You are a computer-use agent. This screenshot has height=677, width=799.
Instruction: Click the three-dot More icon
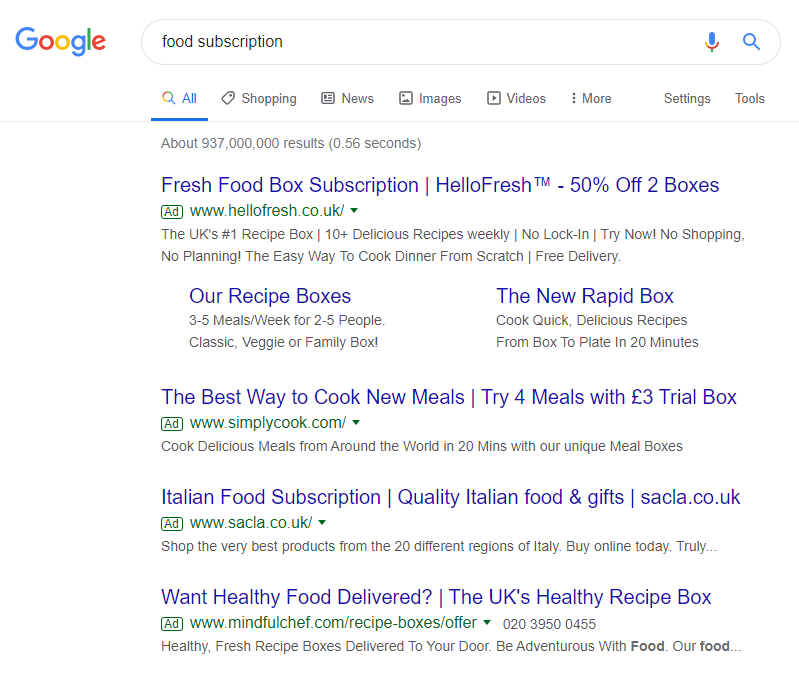(574, 98)
